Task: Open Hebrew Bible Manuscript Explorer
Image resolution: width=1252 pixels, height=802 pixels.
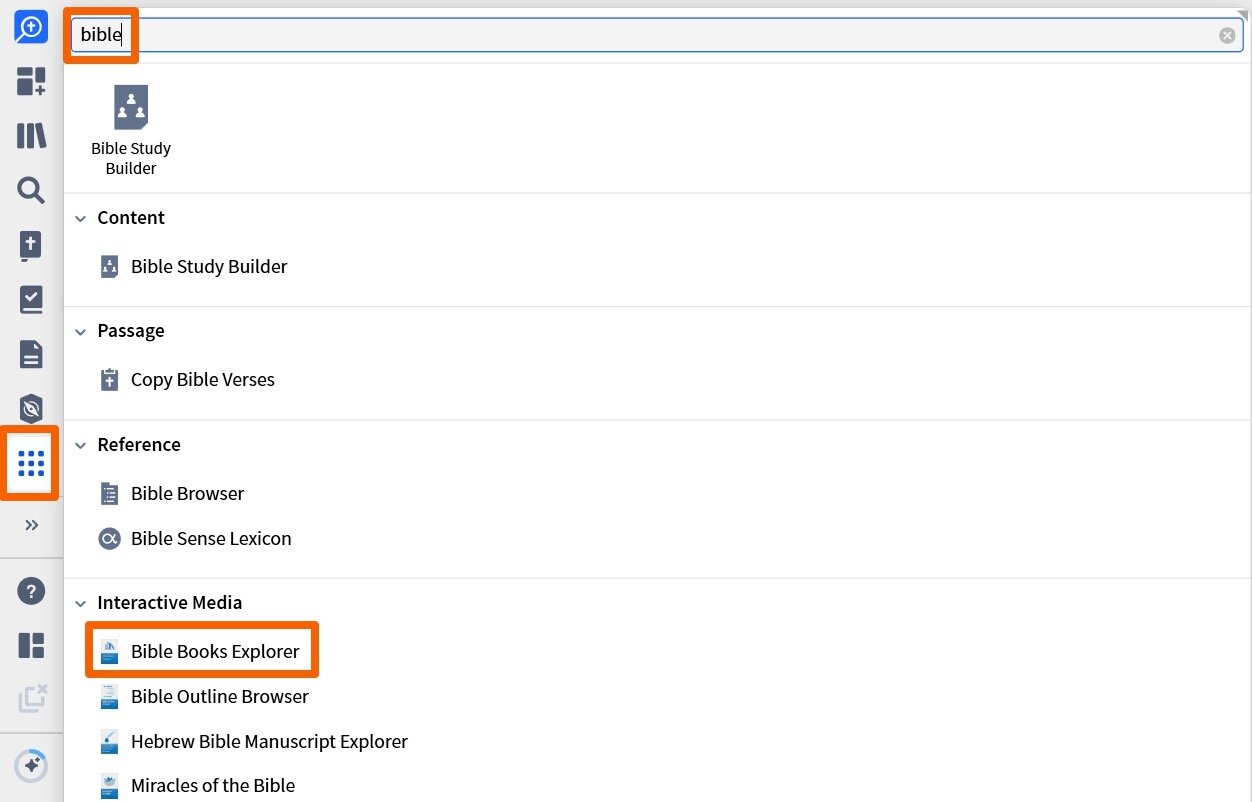Action: 254,742
